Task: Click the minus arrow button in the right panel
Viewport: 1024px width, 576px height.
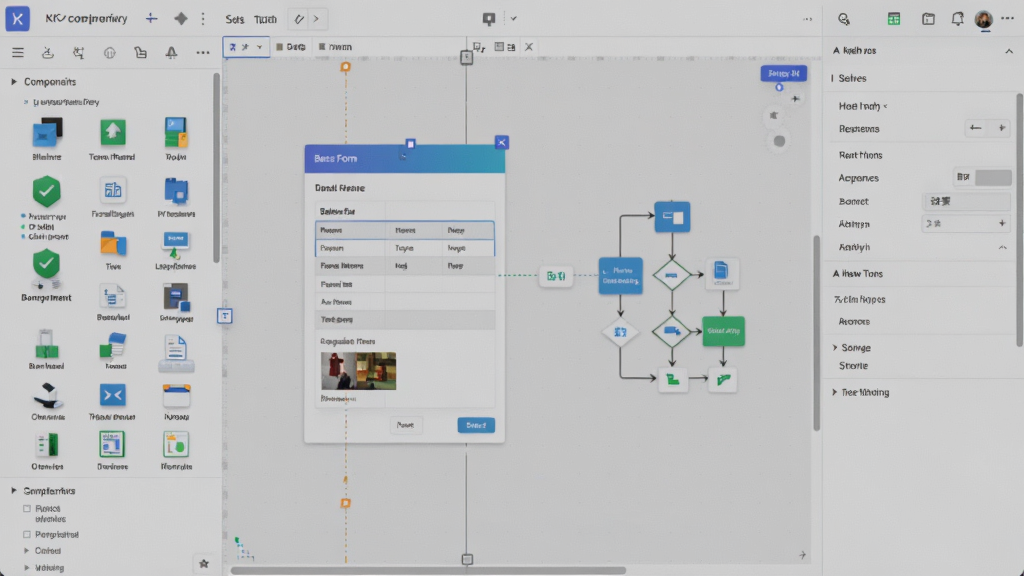Action: [976, 129]
